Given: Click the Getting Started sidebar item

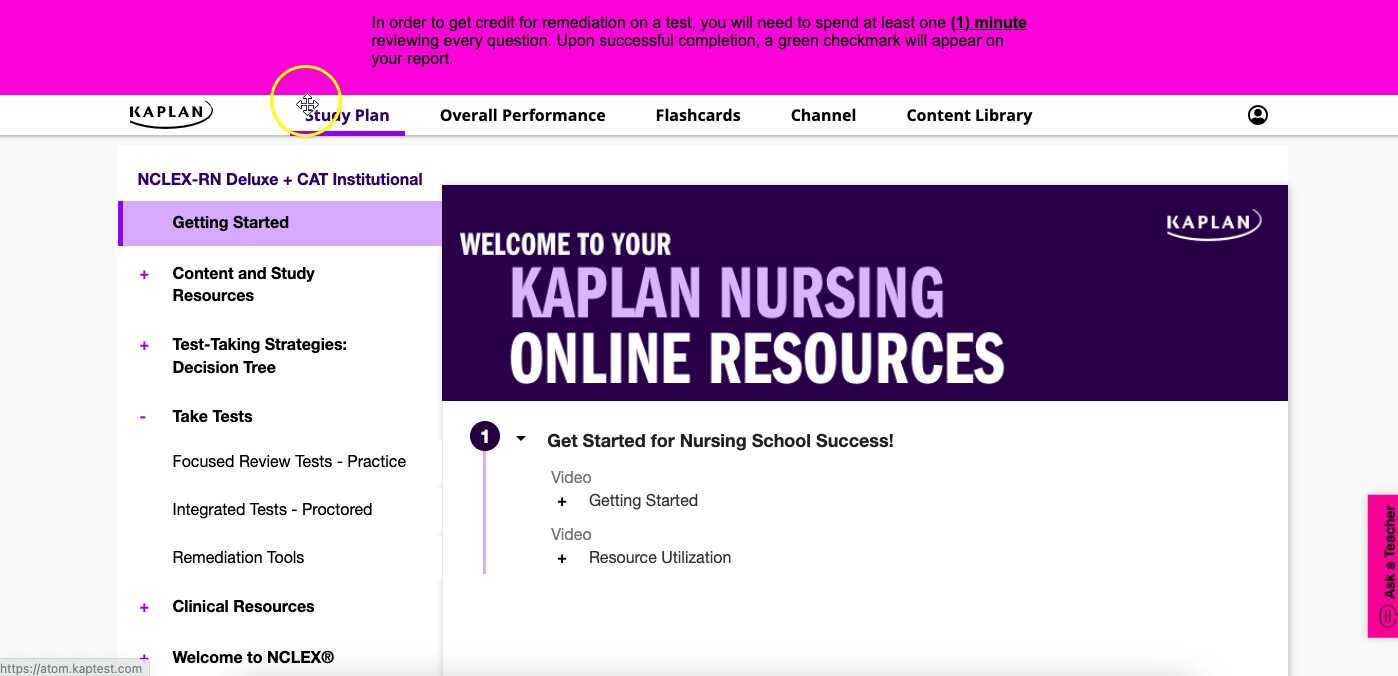Looking at the screenshot, I should [x=230, y=222].
